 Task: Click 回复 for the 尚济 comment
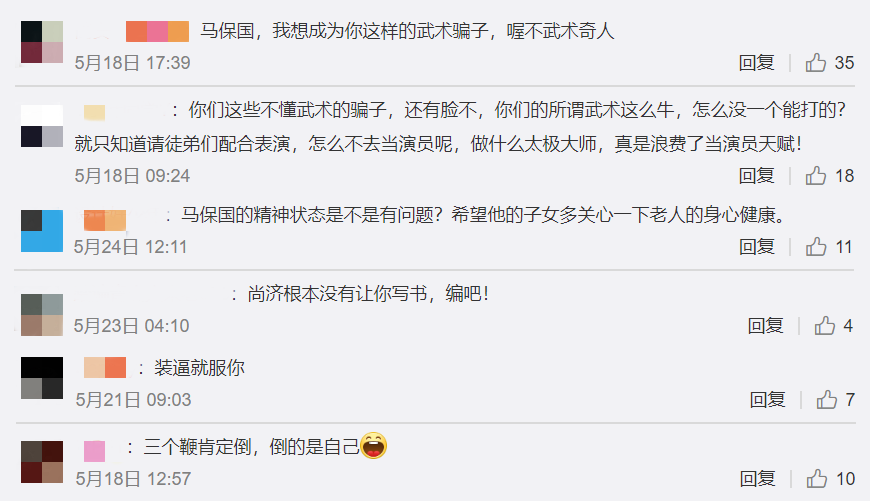click(766, 326)
